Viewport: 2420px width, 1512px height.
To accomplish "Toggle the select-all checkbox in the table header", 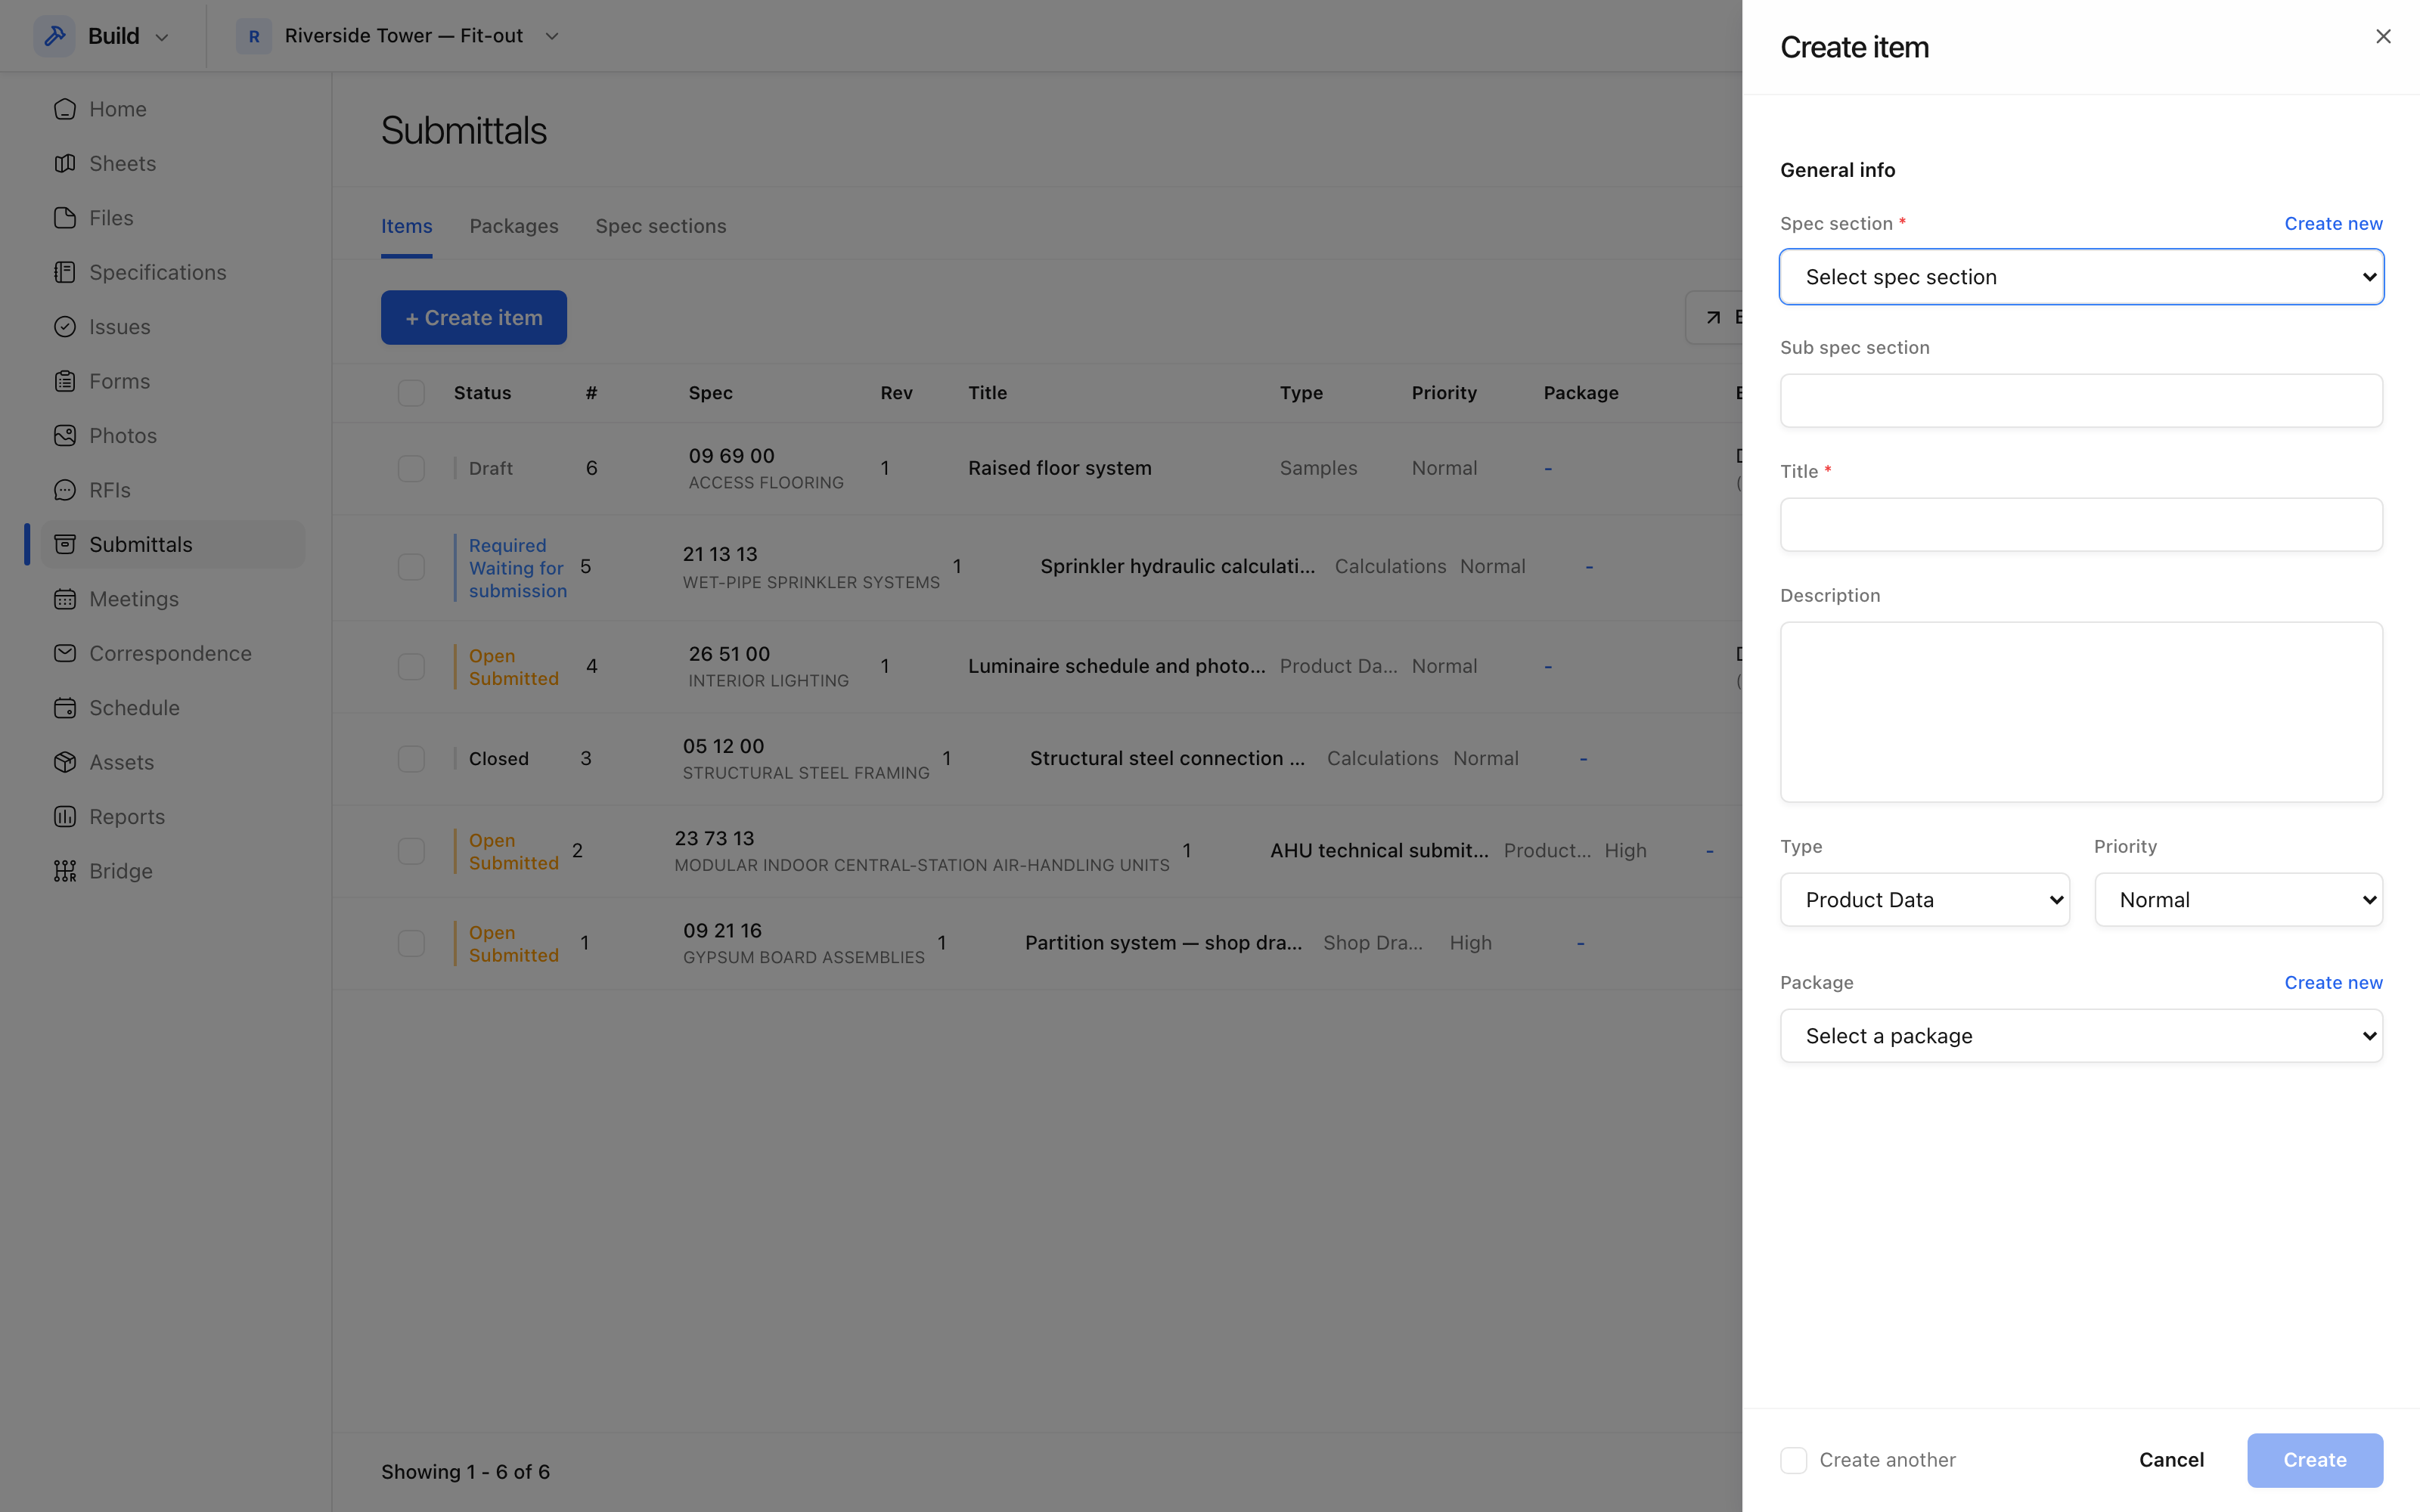I will pos(411,393).
